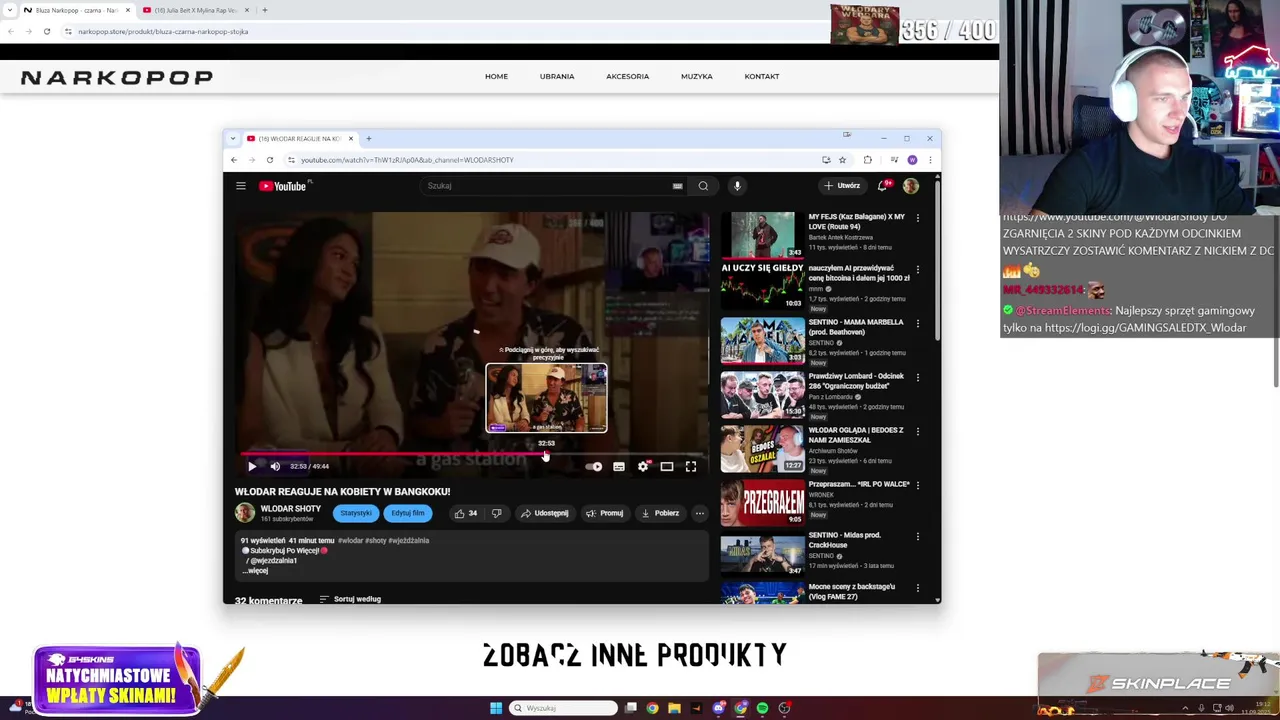The width and height of the screenshot is (1280, 720).
Task: Go back in the YouTube browser window
Action: click(x=234, y=160)
